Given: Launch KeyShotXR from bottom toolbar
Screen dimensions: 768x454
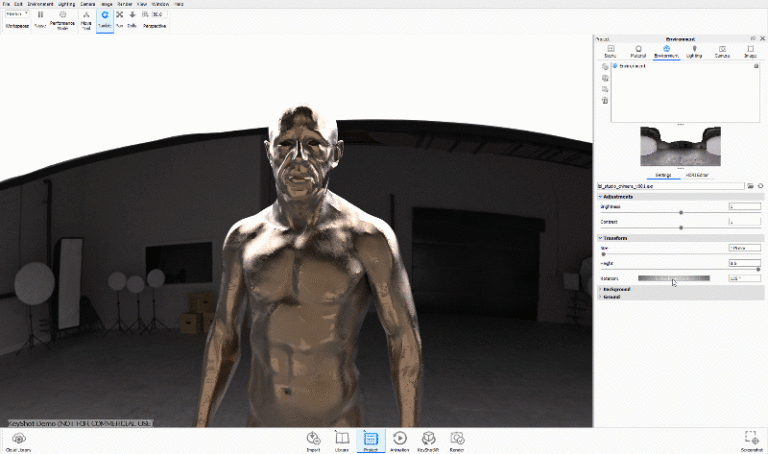Looking at the screenshot, I should pyautogui.click(x=428, y=442).
